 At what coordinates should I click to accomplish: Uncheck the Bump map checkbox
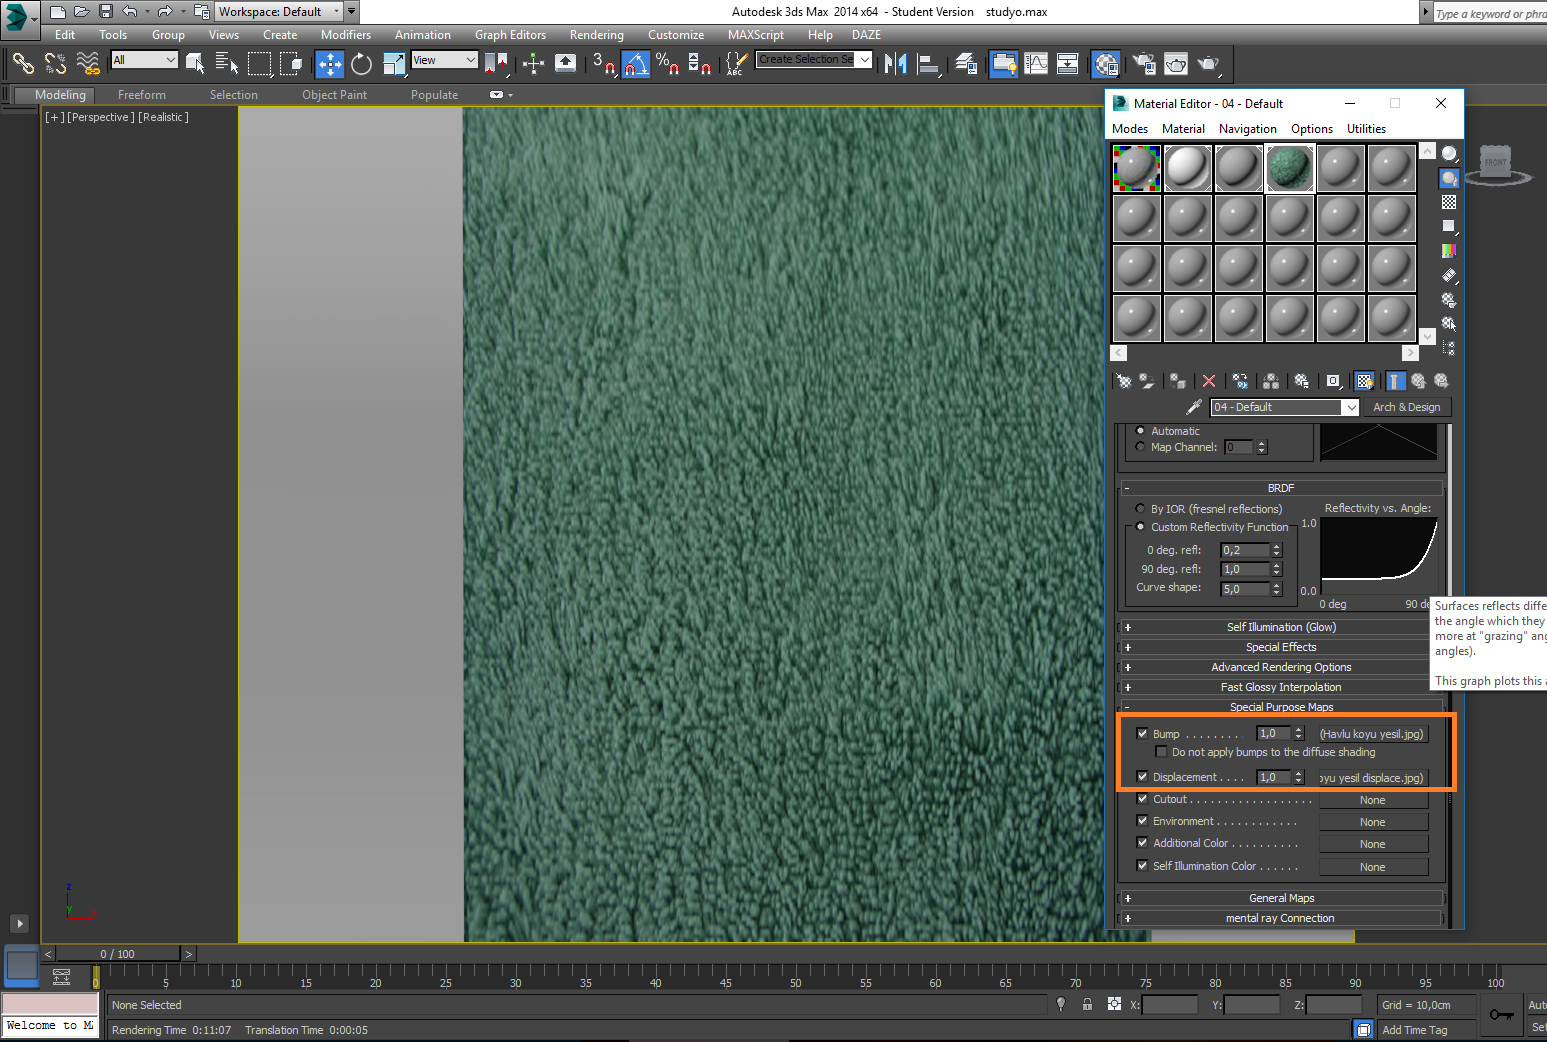[x=1143, y=733]
